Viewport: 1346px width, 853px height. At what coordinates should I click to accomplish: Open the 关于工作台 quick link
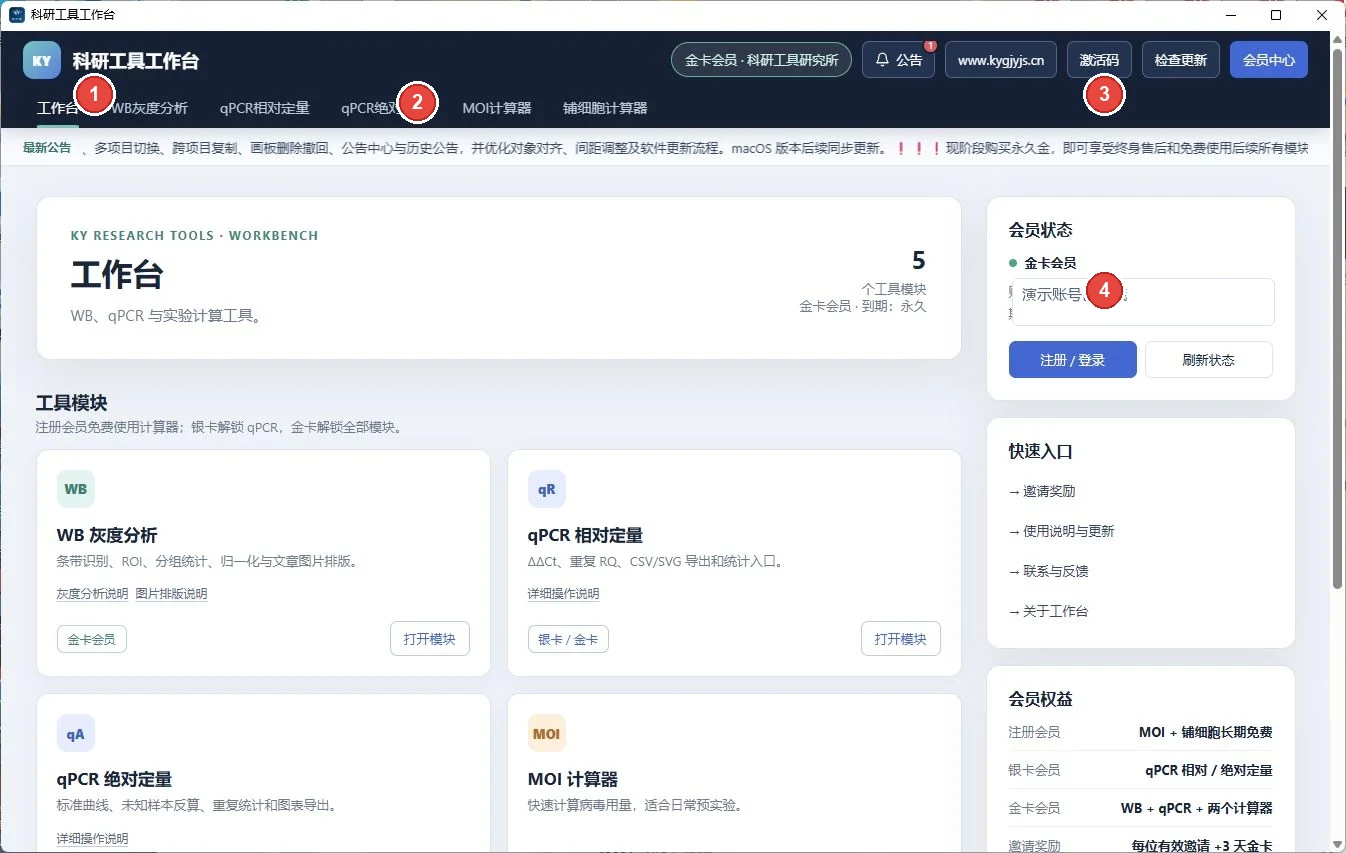tap(1048, 611)
